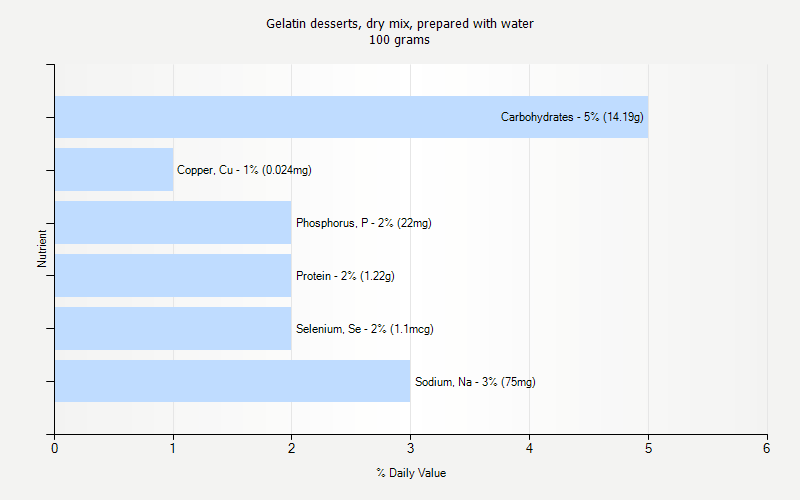Select the 'Protein - 2% (1.22g)' label
This screenshot has height=500, width=800.
click(x=345, y=276)
